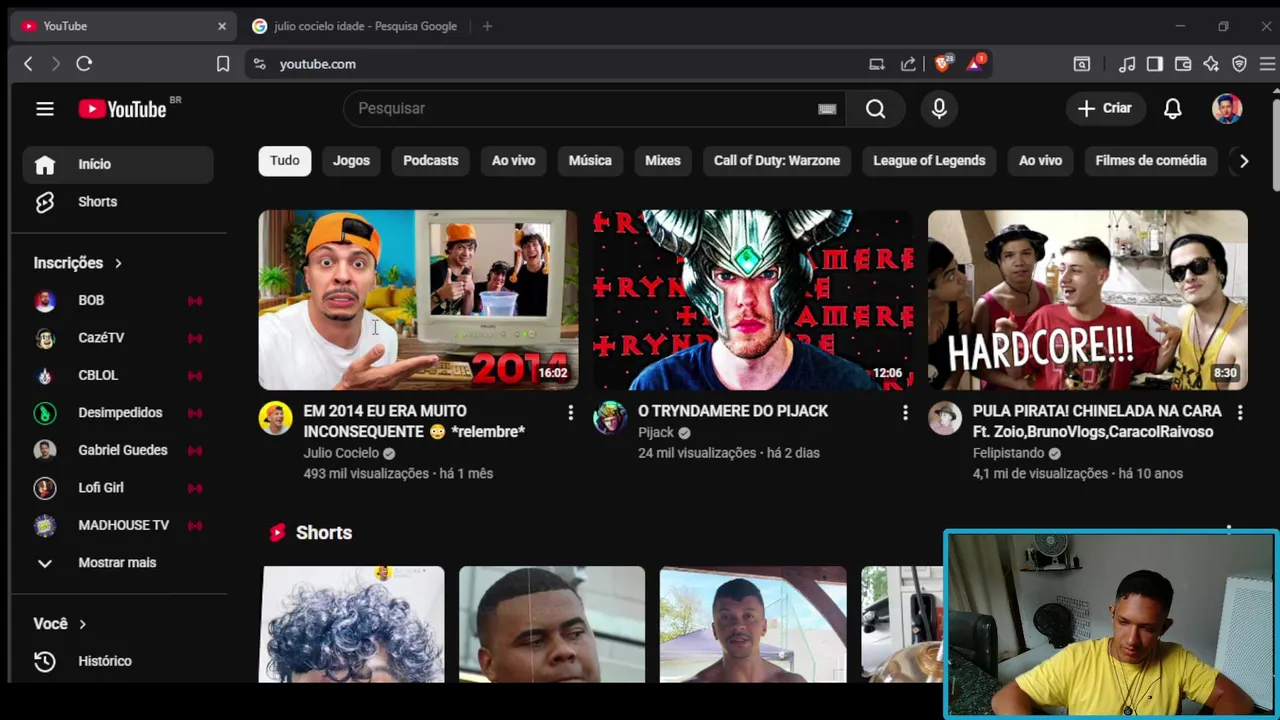
Task: Open the tab search icon in toolbar
Action: pyautogui.click(x=1081, y=64)
